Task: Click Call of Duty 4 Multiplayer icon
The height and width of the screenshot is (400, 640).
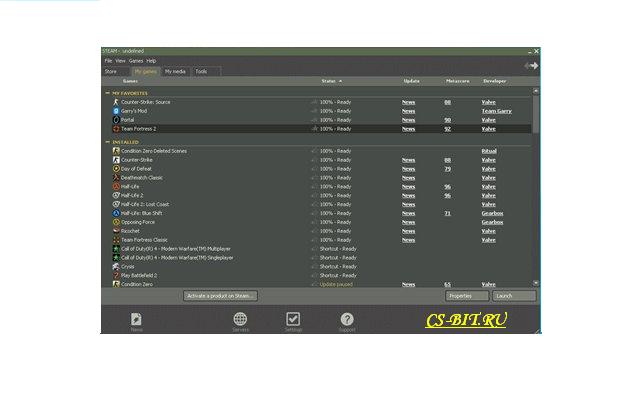Action: click(x=116, y=249)
